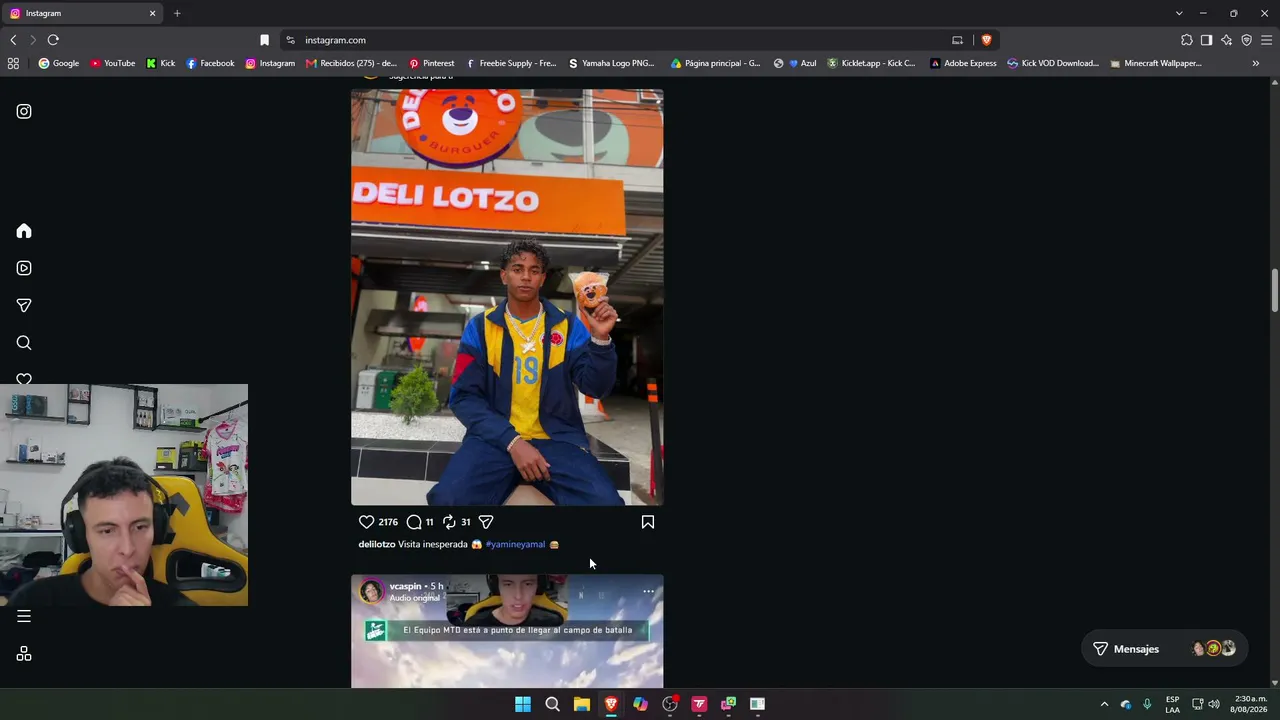The image size is (1280, 720).
Task: Open the Audio original link
Action: click(x=414, y=598)
